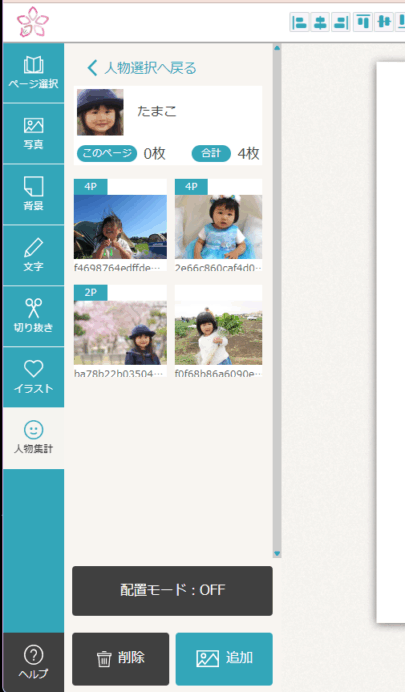
Task: Open the 写真 photo panel
Action: click(x=34, y=134)
